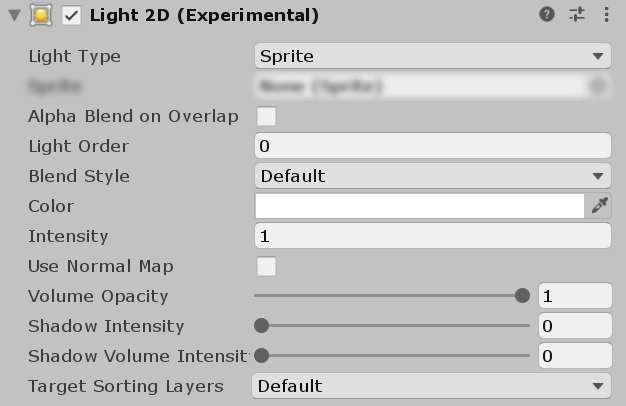The height and width of the screenshot is (406, 626).
Task: Open the Target Sorting Layers dropdown
Action: (432, 386)
